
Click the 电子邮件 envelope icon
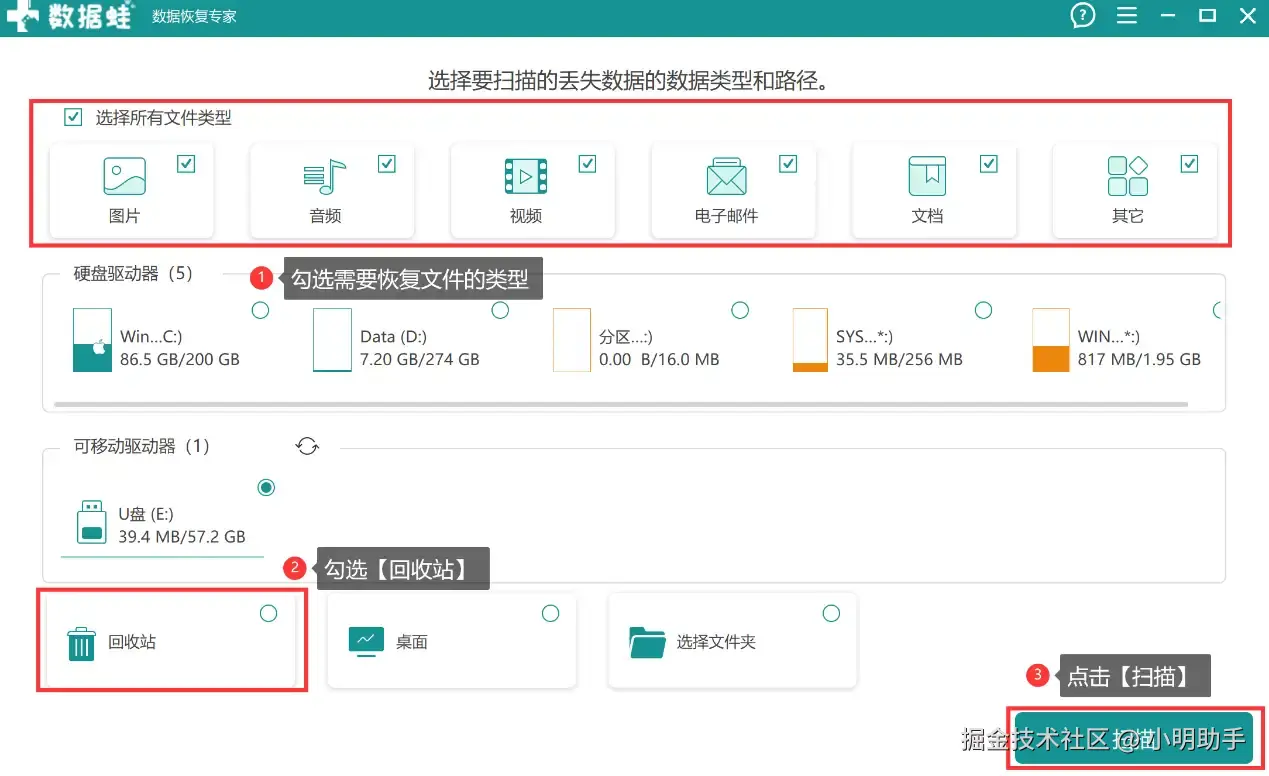pos(726,177)
